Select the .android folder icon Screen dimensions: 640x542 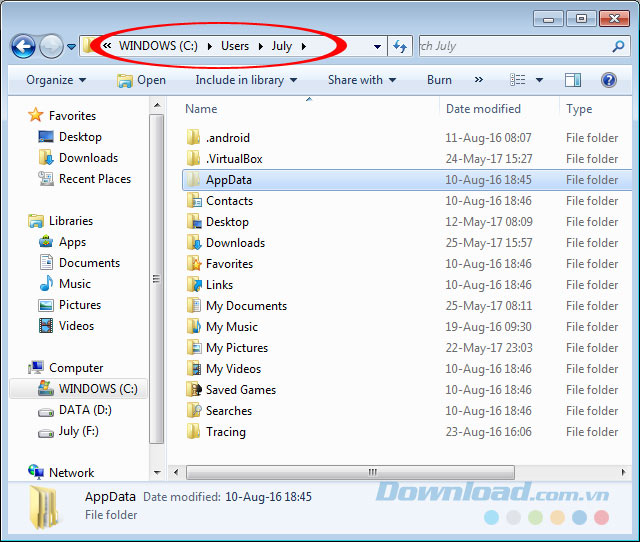(x=193, y=137)
